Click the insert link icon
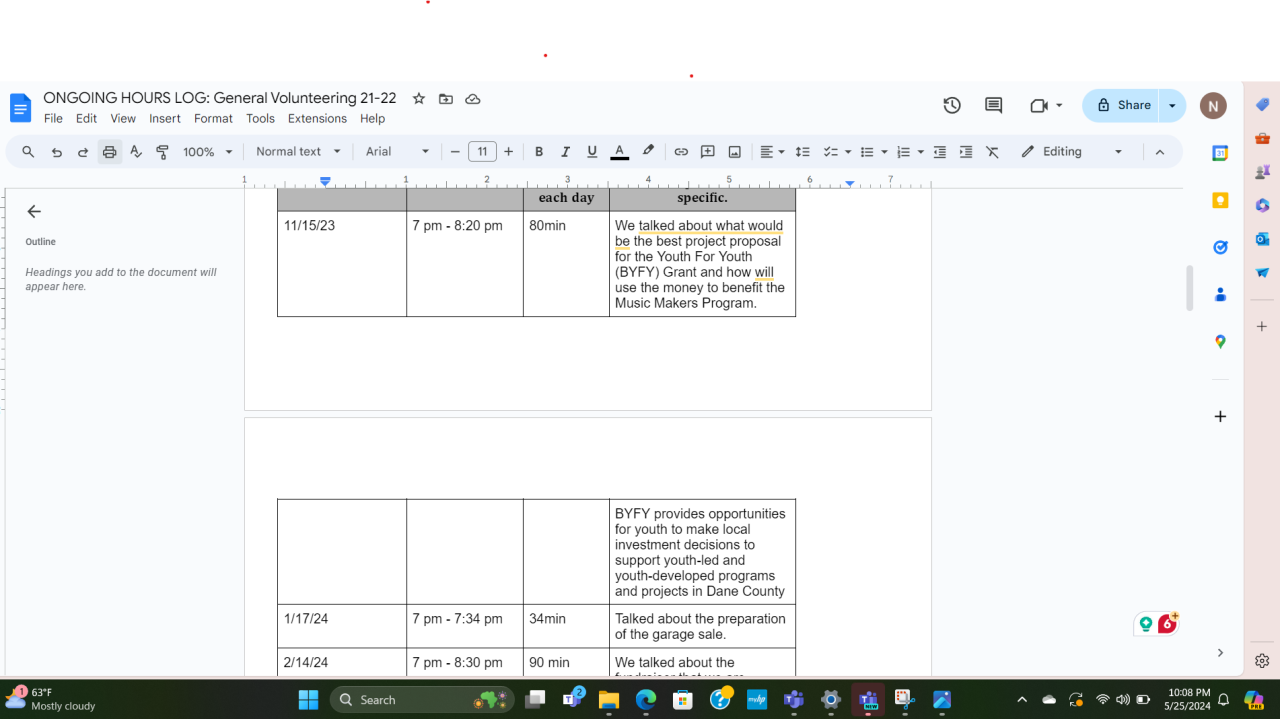Viewport: 1280px width, 719px height. [x=681, y=152]
